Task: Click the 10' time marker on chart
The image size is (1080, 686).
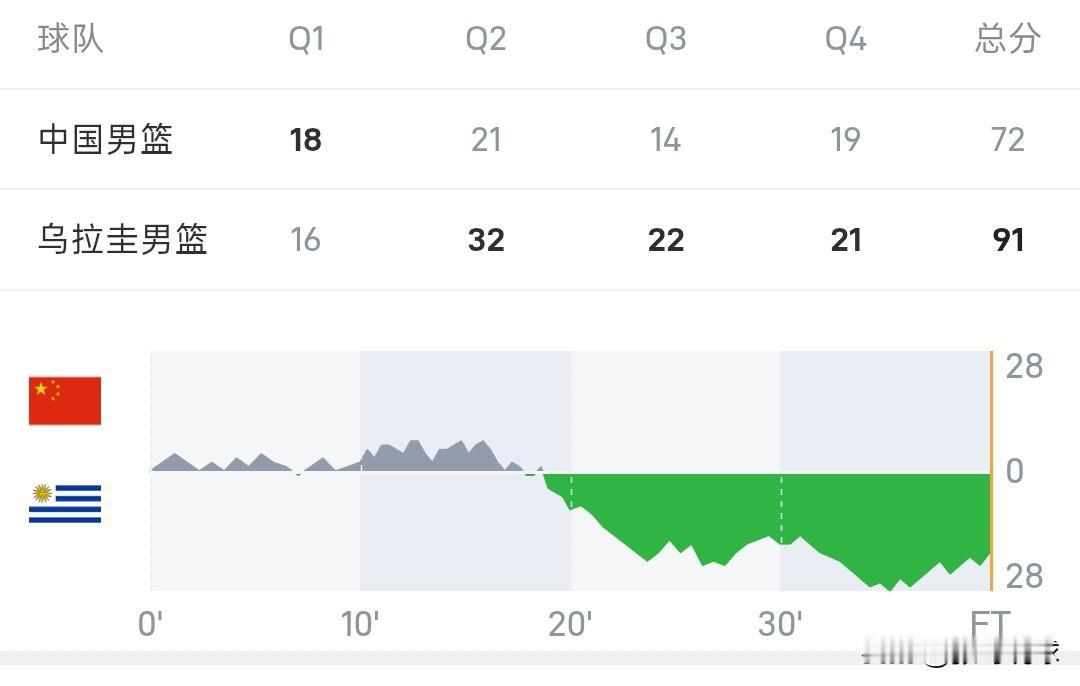Action: click(360, 624)
